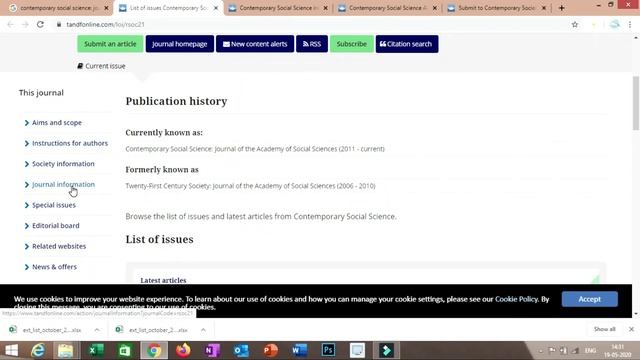This screenshot has width=640, height=360.
Task: Close the first 'contemporary social science' tab
Action: [106, 8]
